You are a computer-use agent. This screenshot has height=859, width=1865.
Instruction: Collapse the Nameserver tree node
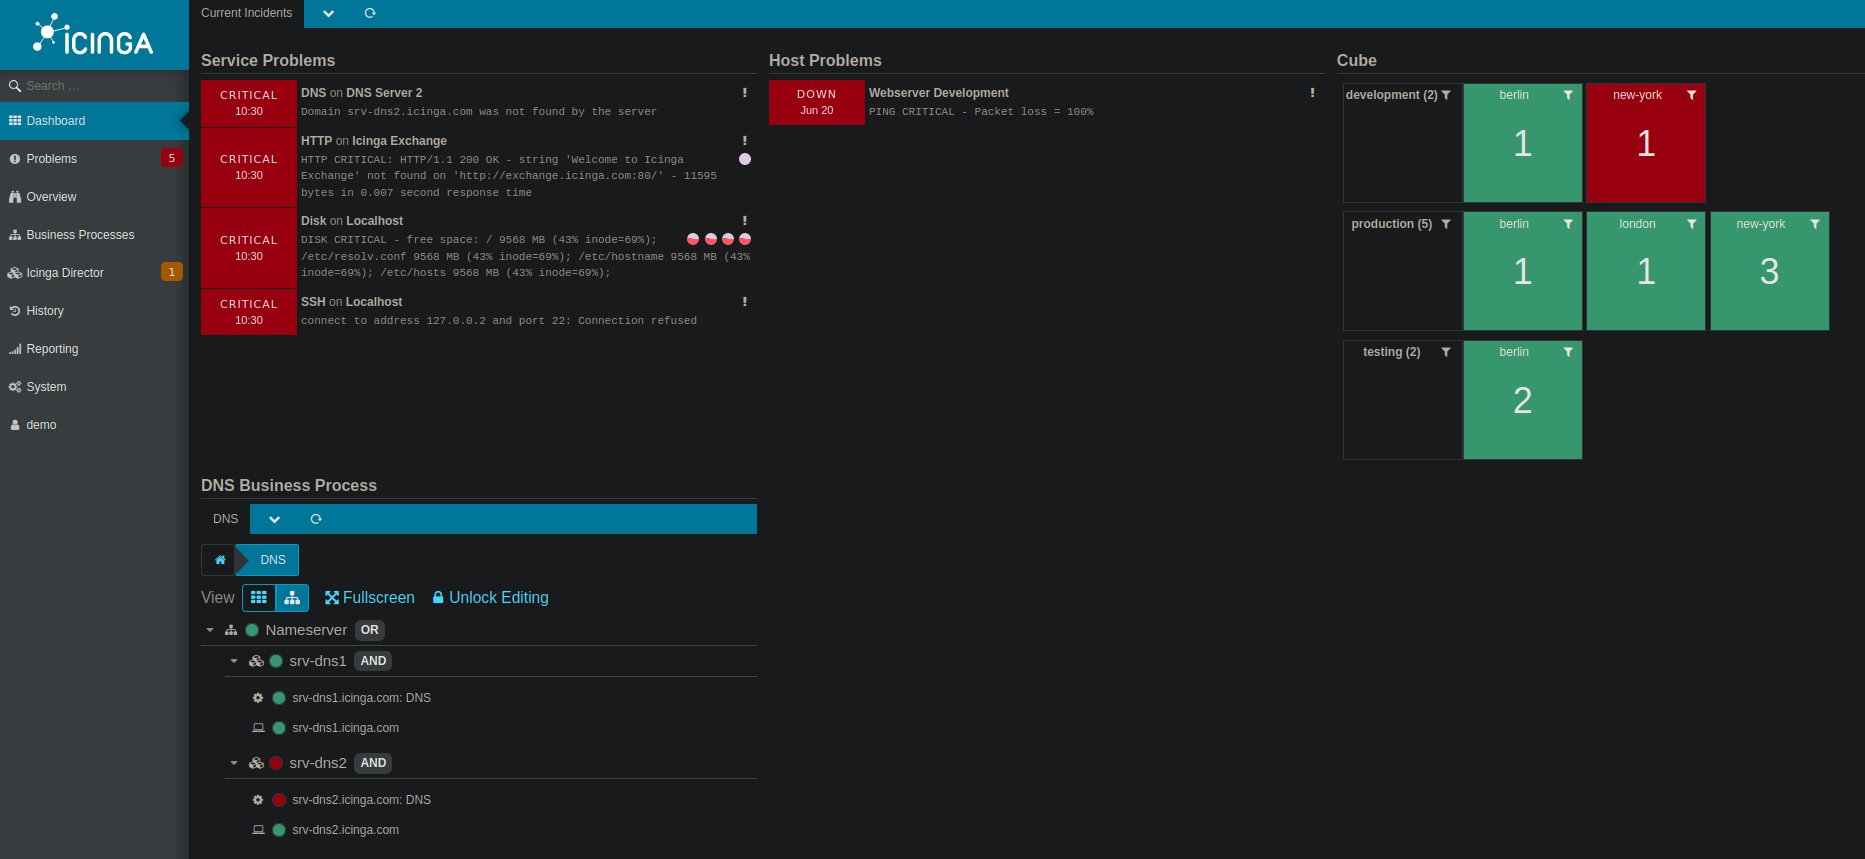[x=210, y=630]
